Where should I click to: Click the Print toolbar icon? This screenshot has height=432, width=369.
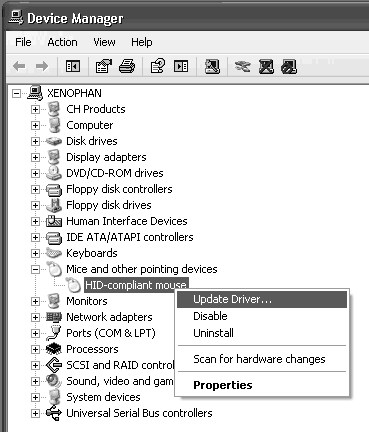point(127,66)
